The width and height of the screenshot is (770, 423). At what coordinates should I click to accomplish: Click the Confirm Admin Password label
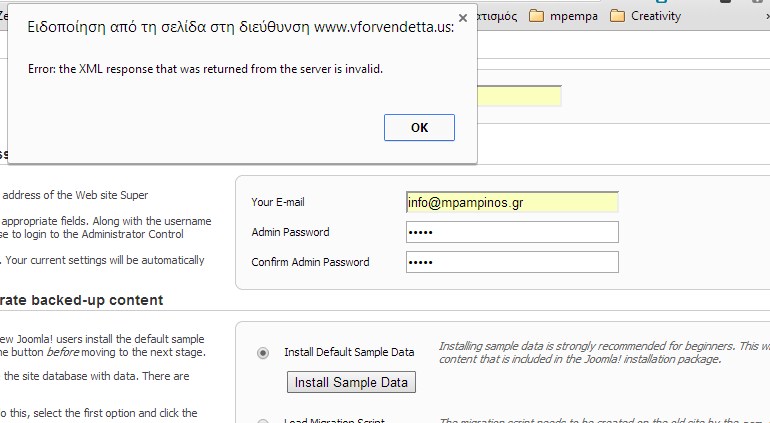point(310,262)
